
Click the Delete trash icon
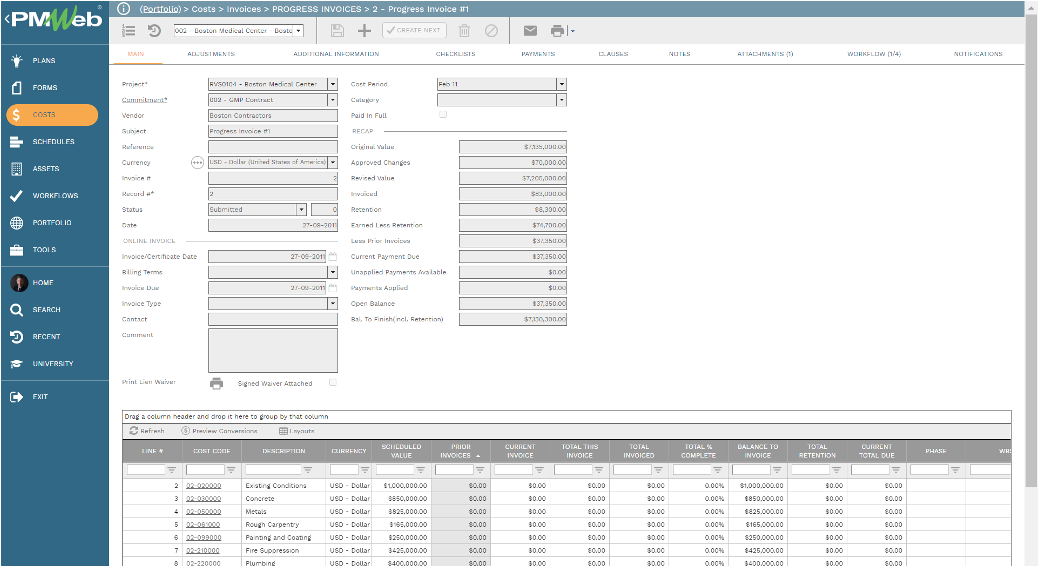(464, 30)
